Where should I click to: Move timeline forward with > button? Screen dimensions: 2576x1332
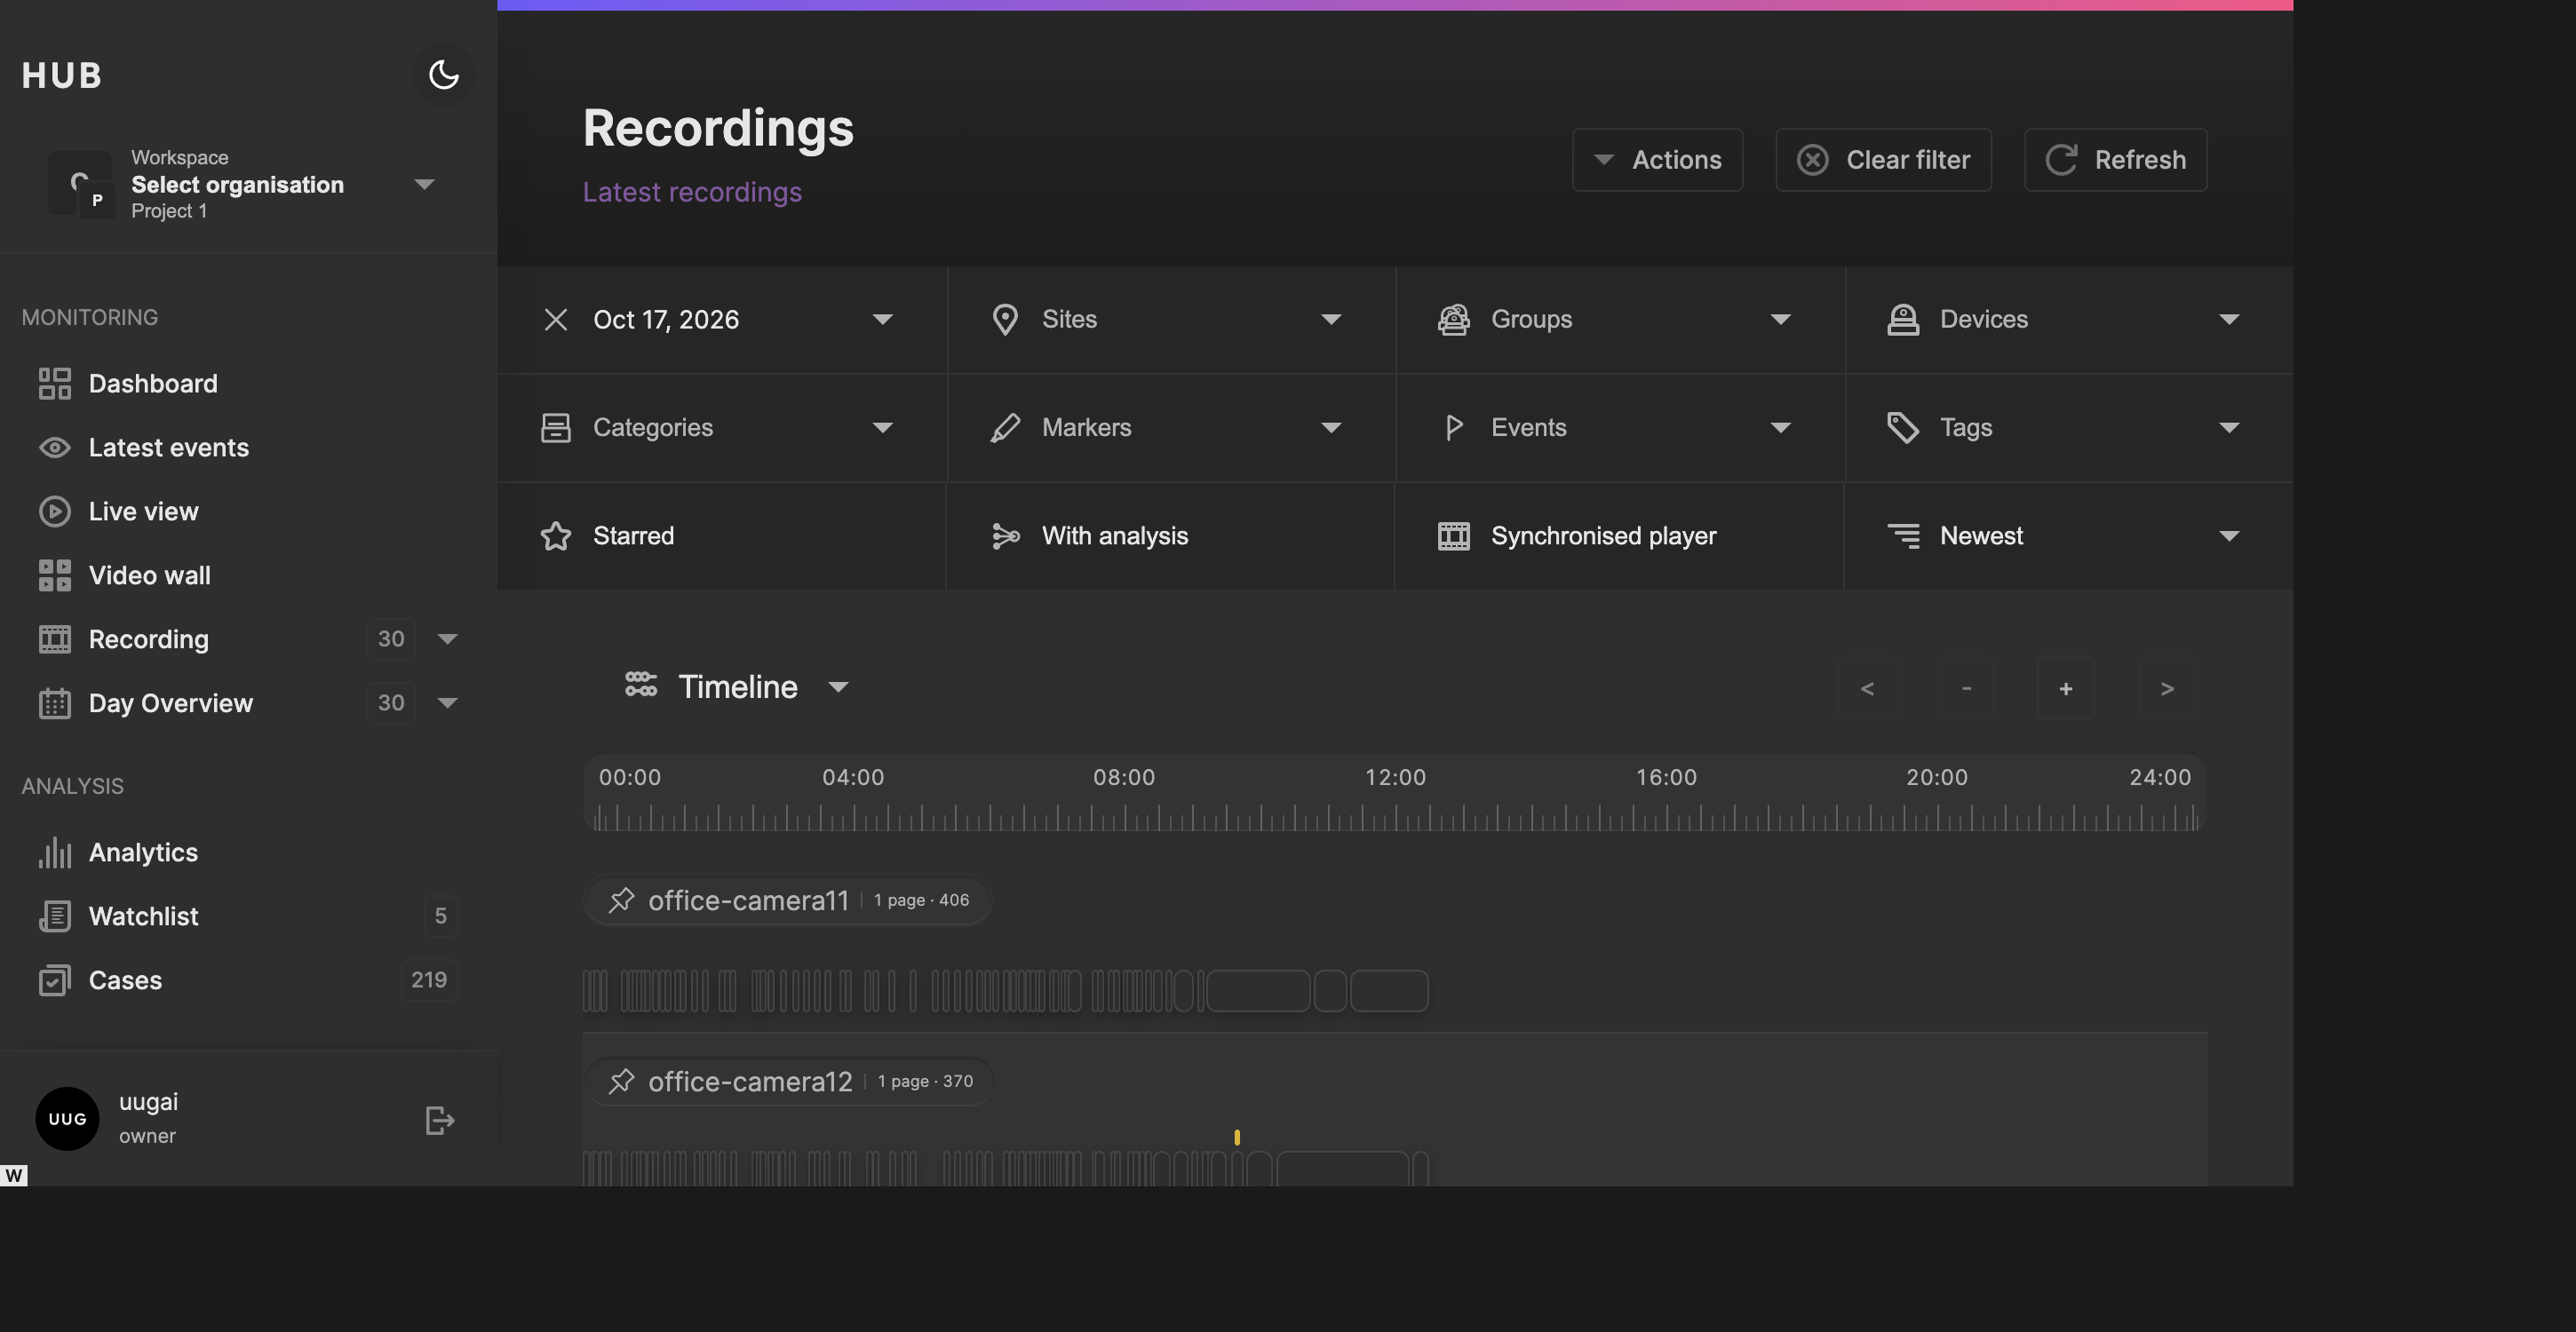pos(2167,688)
